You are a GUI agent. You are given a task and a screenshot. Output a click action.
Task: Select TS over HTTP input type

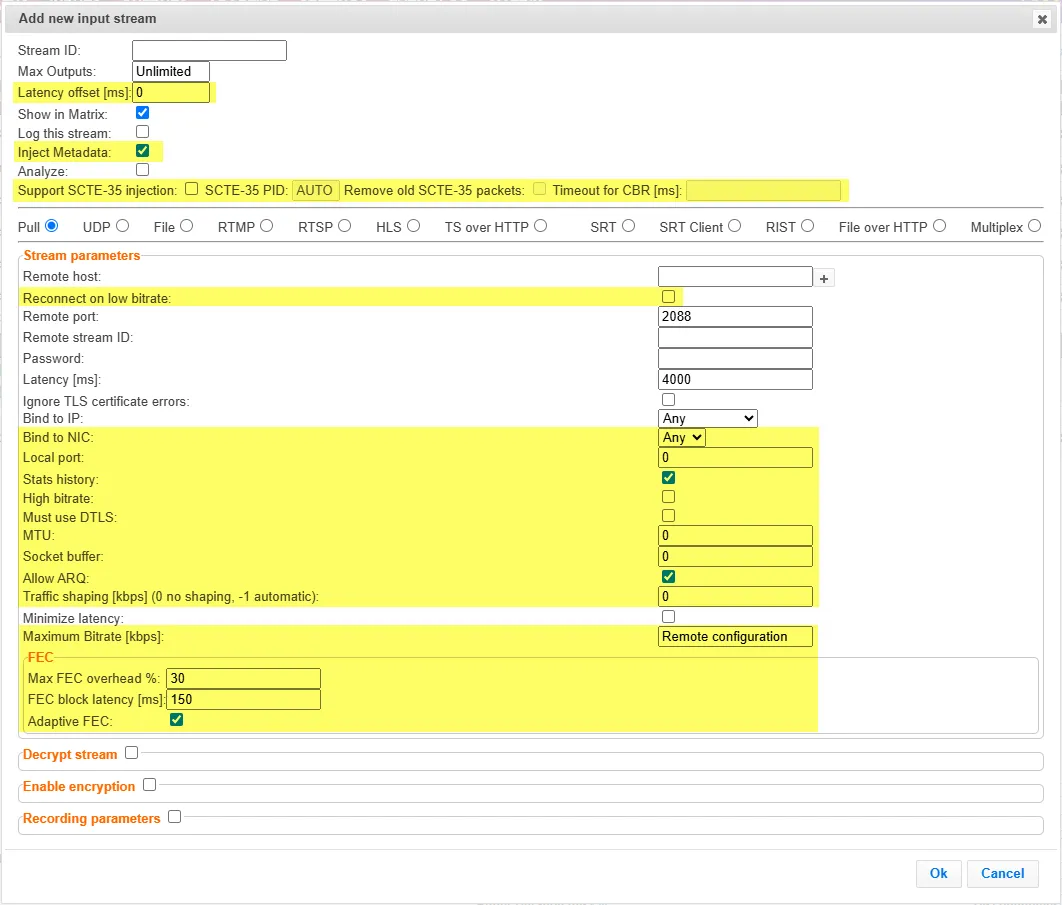pyautogui.click(x=540, y=226)
